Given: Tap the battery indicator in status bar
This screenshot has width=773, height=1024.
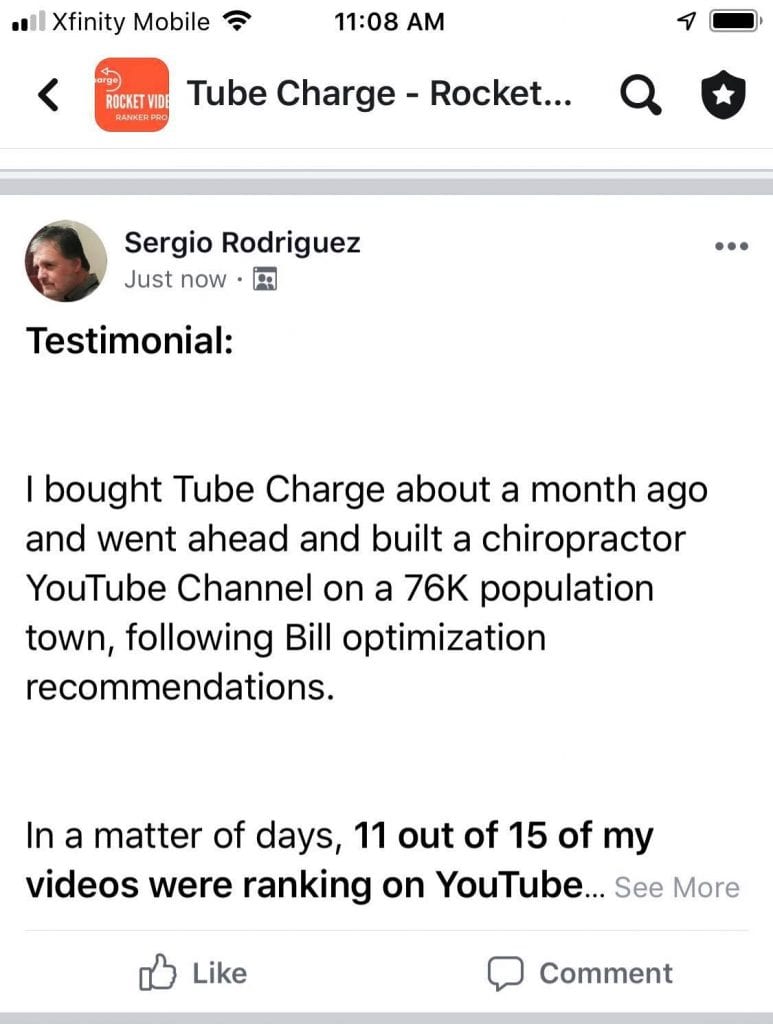Looking at the screenshot, I should (x=737, y=21).
